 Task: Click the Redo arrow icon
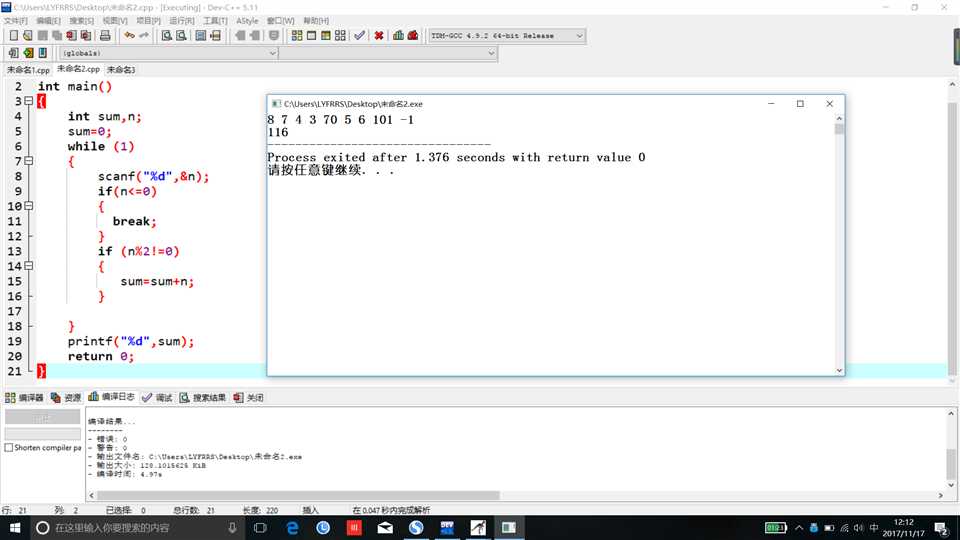pos(144,36)
